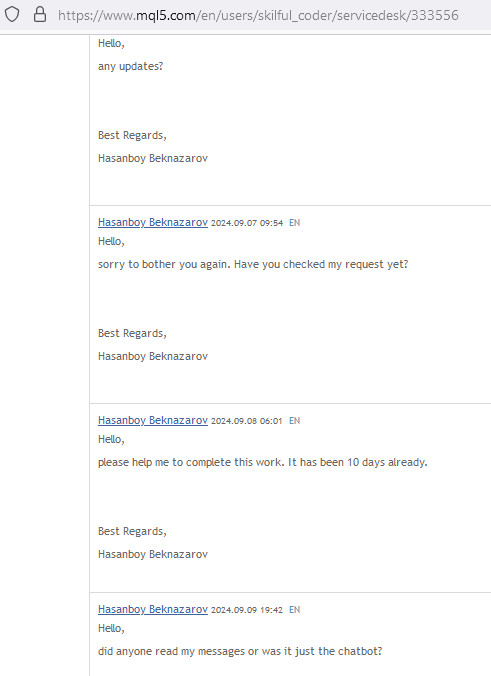The width and height of the screenshot is (491, 676).
Task: Click the signature name in the 06:01 message
Action: 153,554
